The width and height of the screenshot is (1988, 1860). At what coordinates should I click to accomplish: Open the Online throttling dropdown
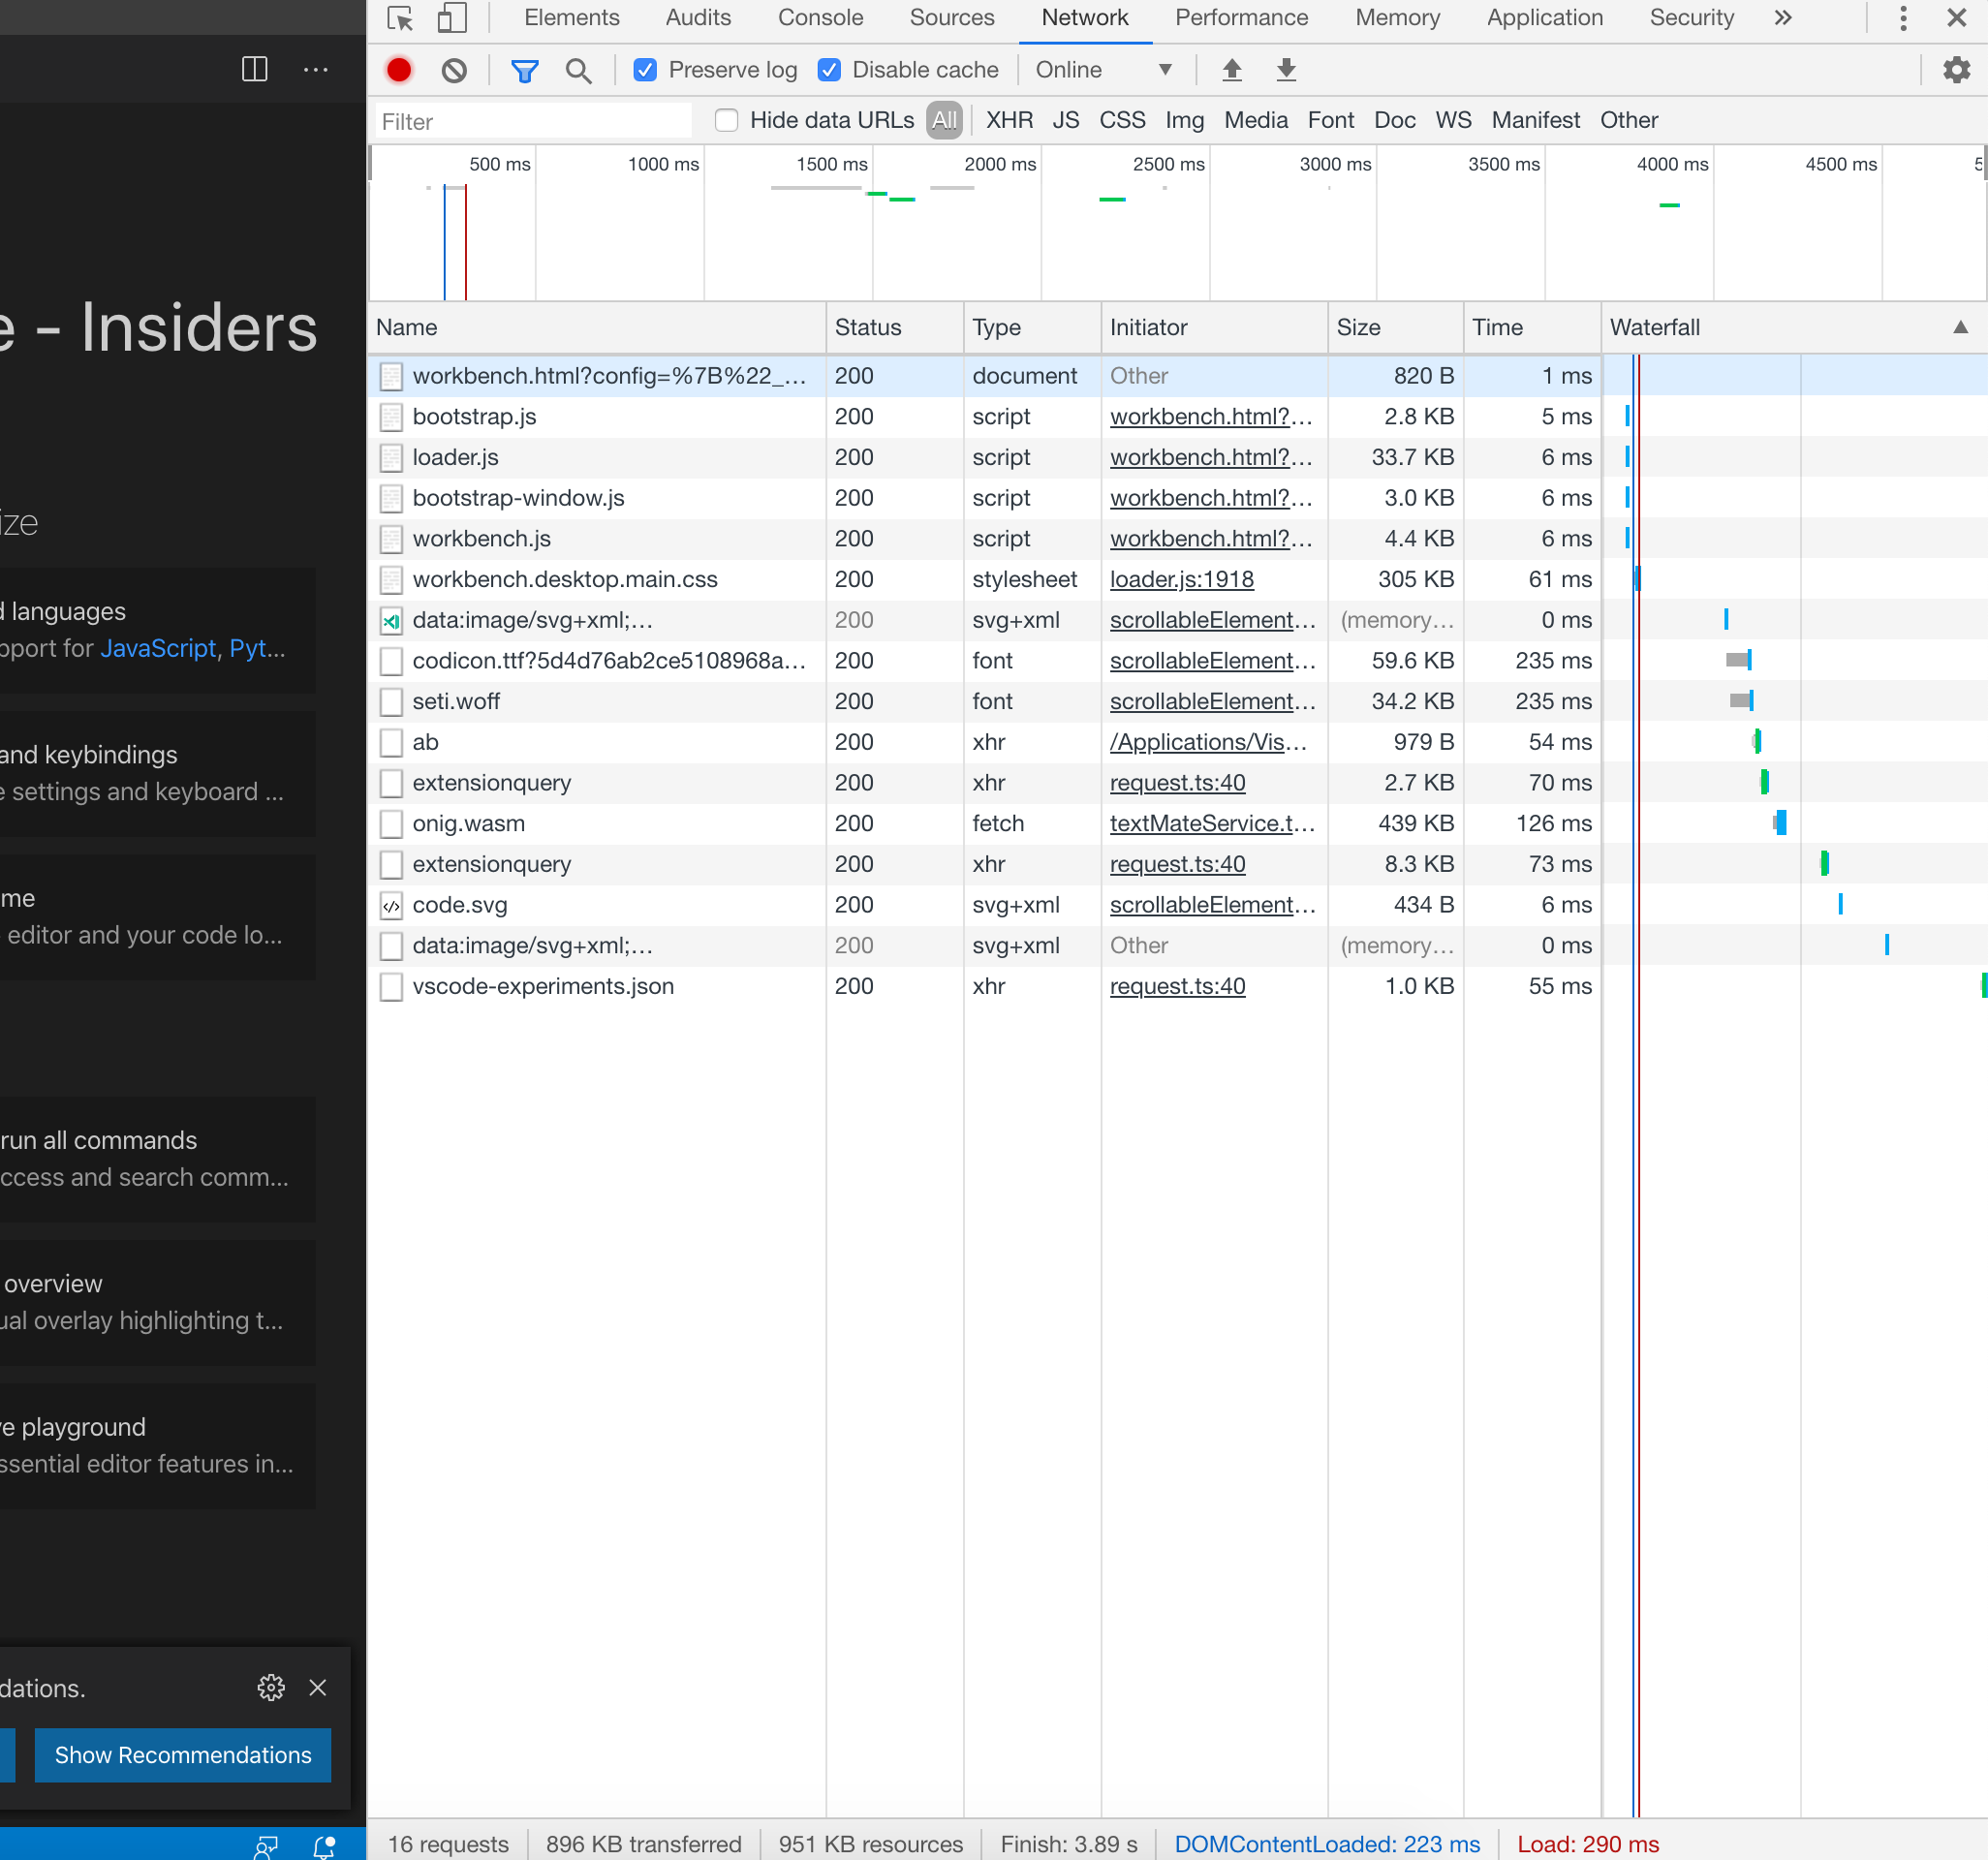pyautogui.click(x=1103, y=70)
